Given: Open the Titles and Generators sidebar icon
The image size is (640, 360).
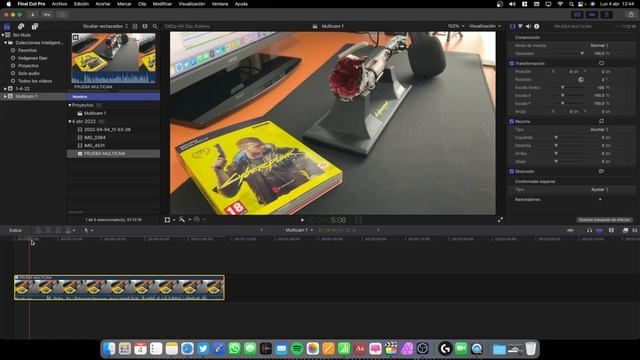Looking at the screenshot, I should click(x=35, y=27).
